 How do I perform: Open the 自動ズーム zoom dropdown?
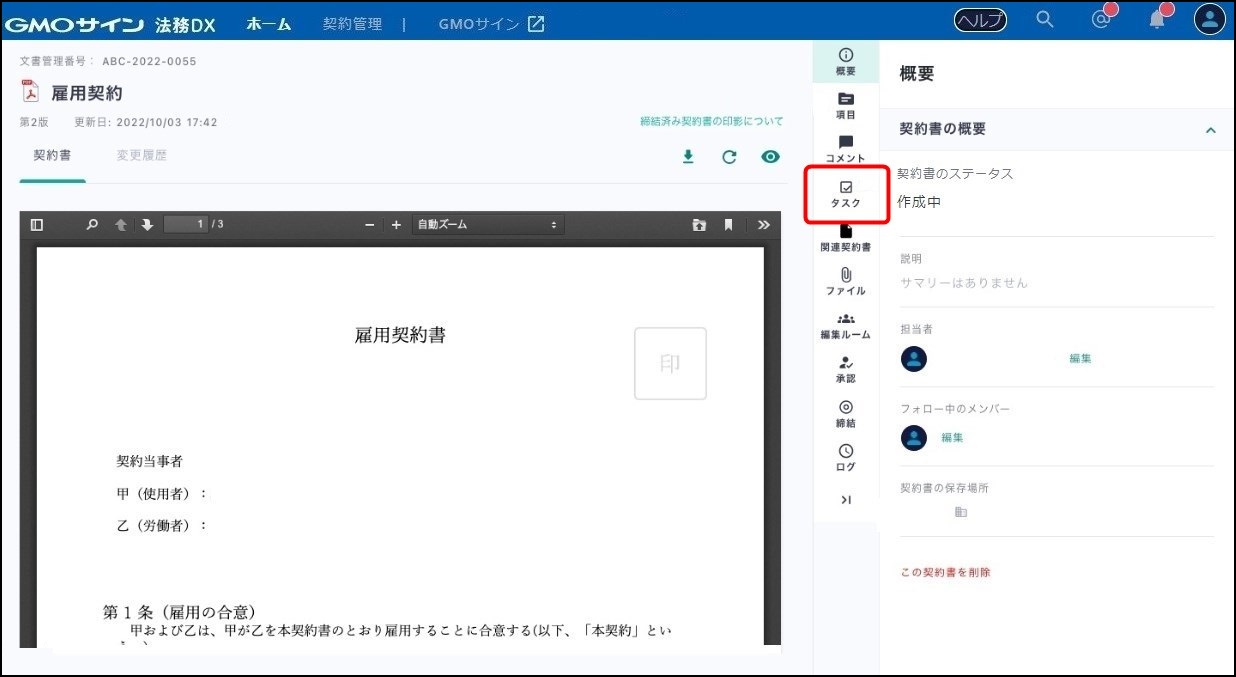pos(487,225)
